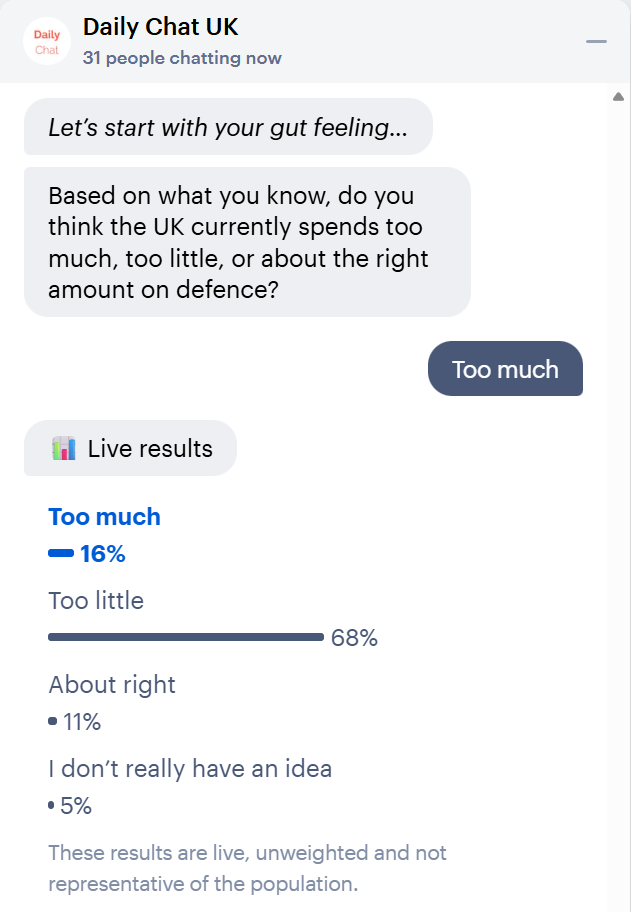The height and width of the screenshot is (912, 631).
Task: Click the 'I don't really have an idea' option
Action: click(x=190, y=769)
